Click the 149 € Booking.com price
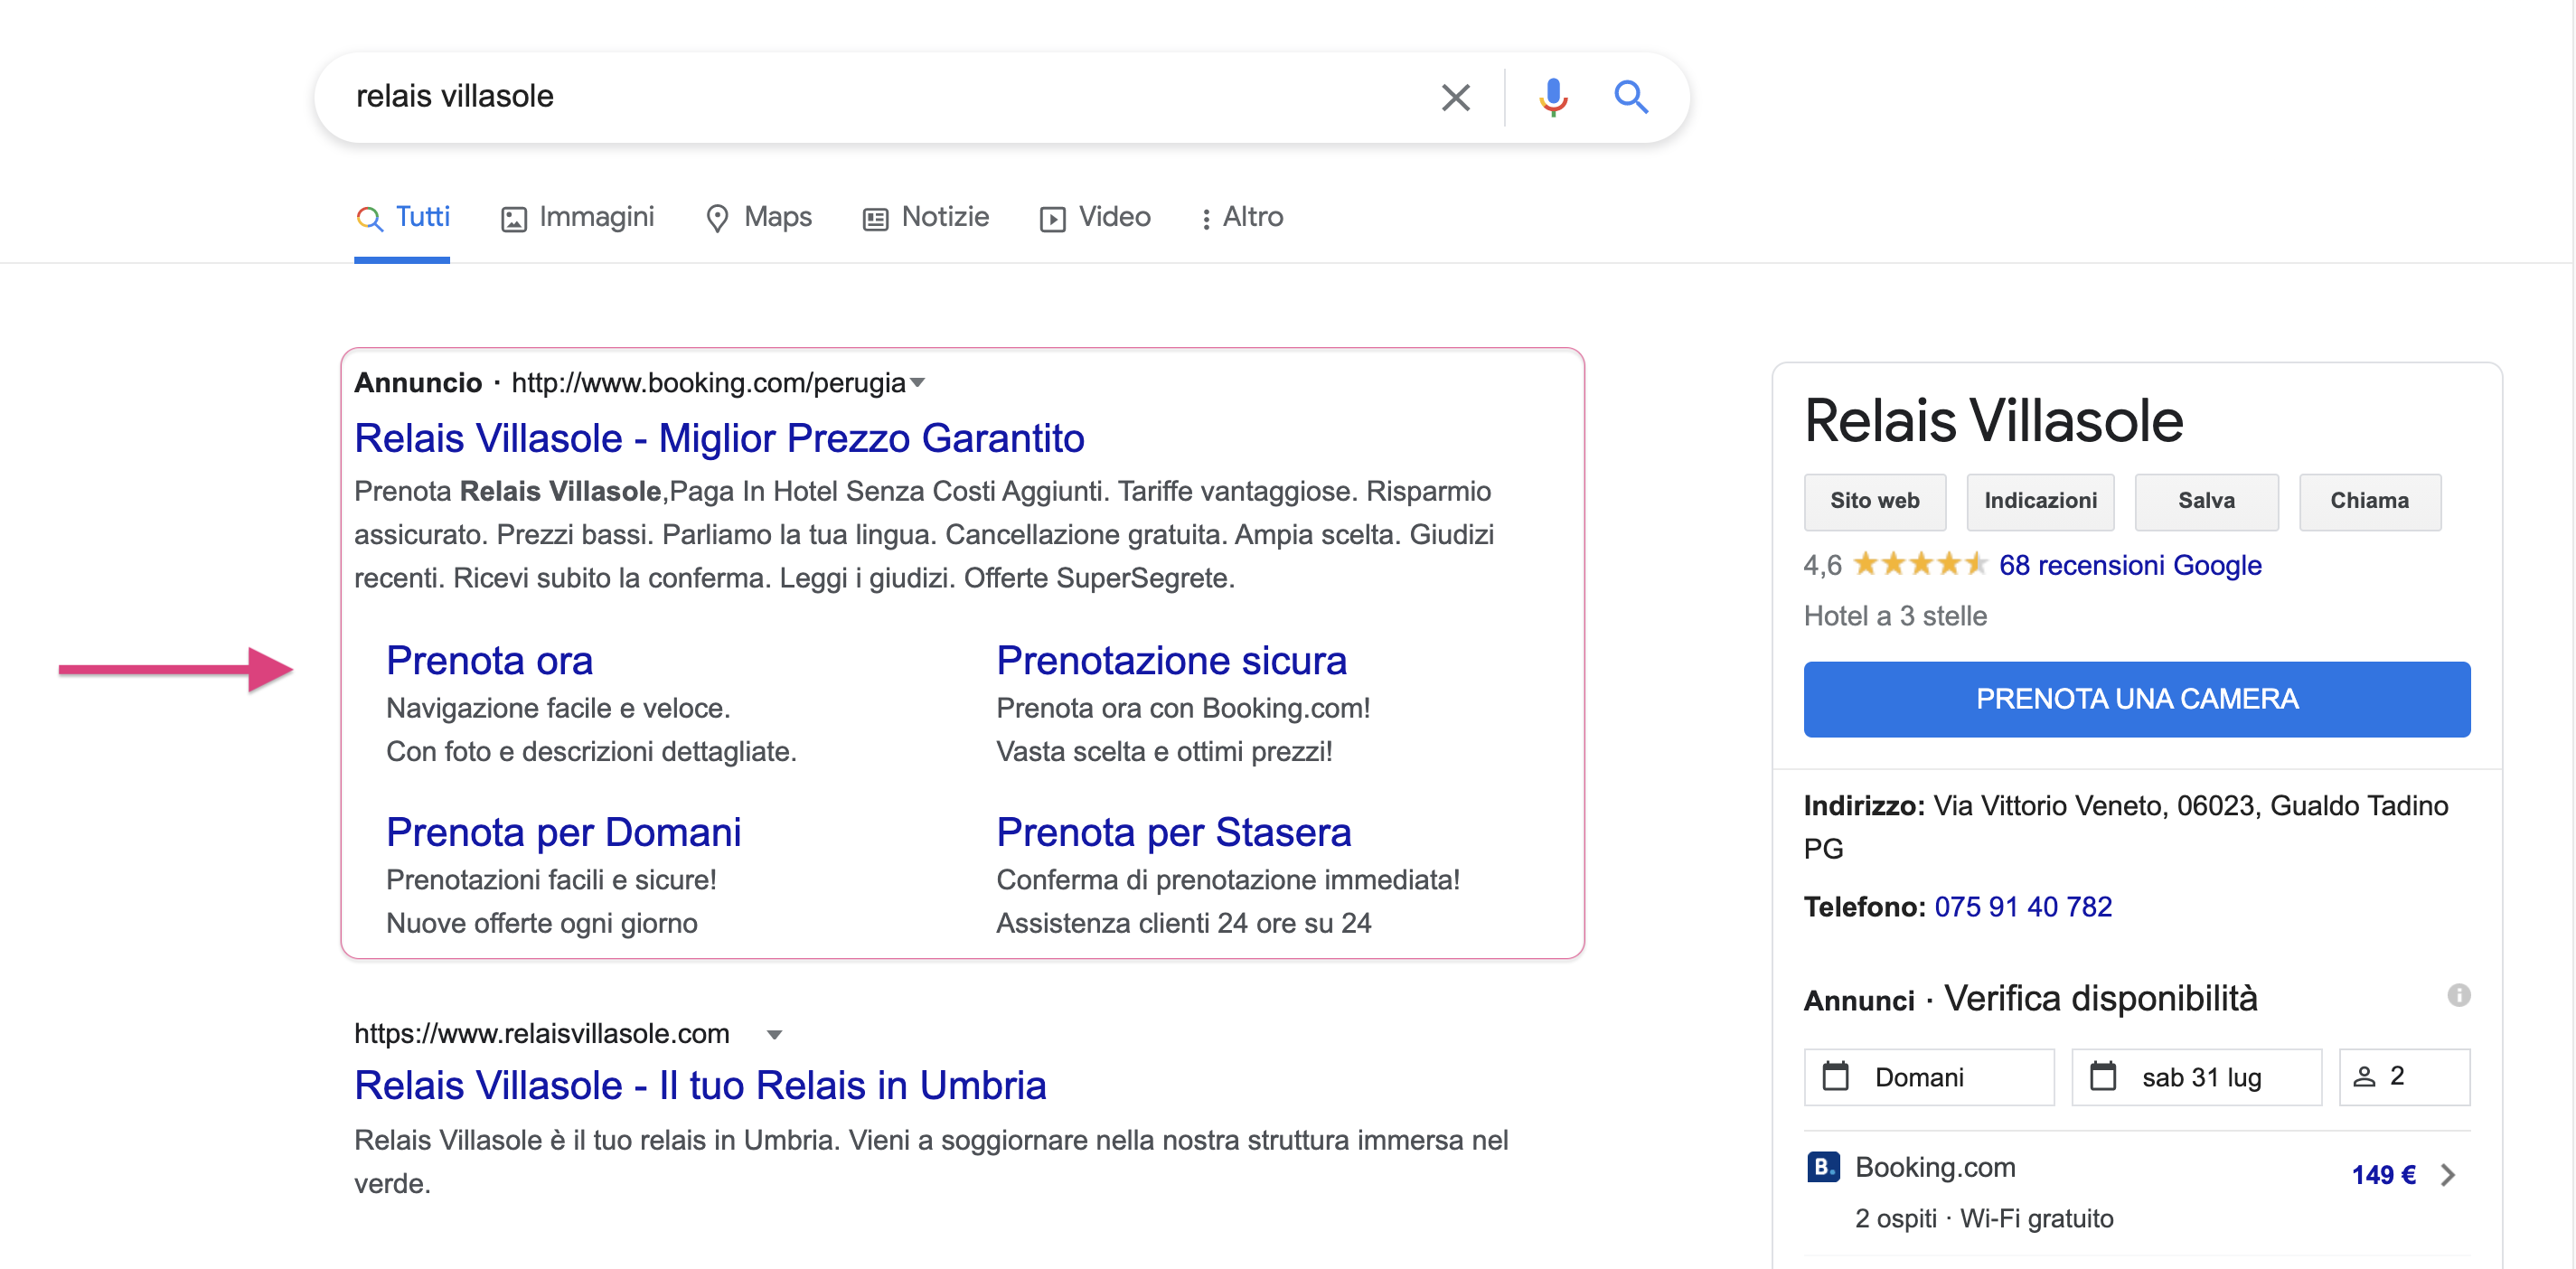The width and height of the screenshot is (2576, 1269). click(x=2383, y=1175)
